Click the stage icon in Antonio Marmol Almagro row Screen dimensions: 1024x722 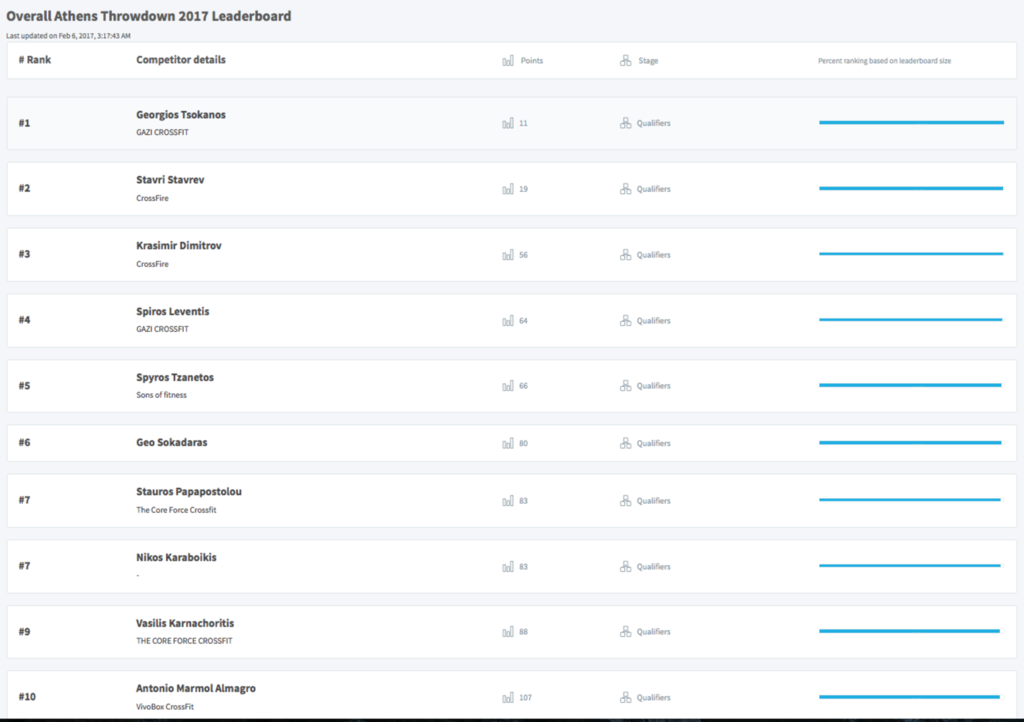[x=625, y=698]
